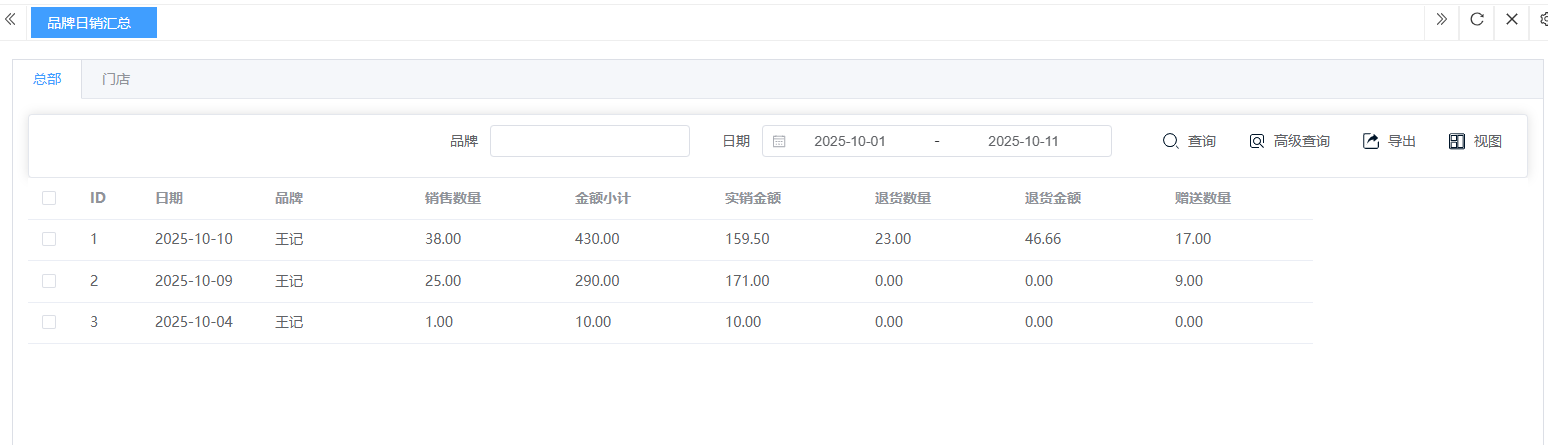Click the 品牌日销汇总 page tab

pyautogui.click(x=94, y=22)
